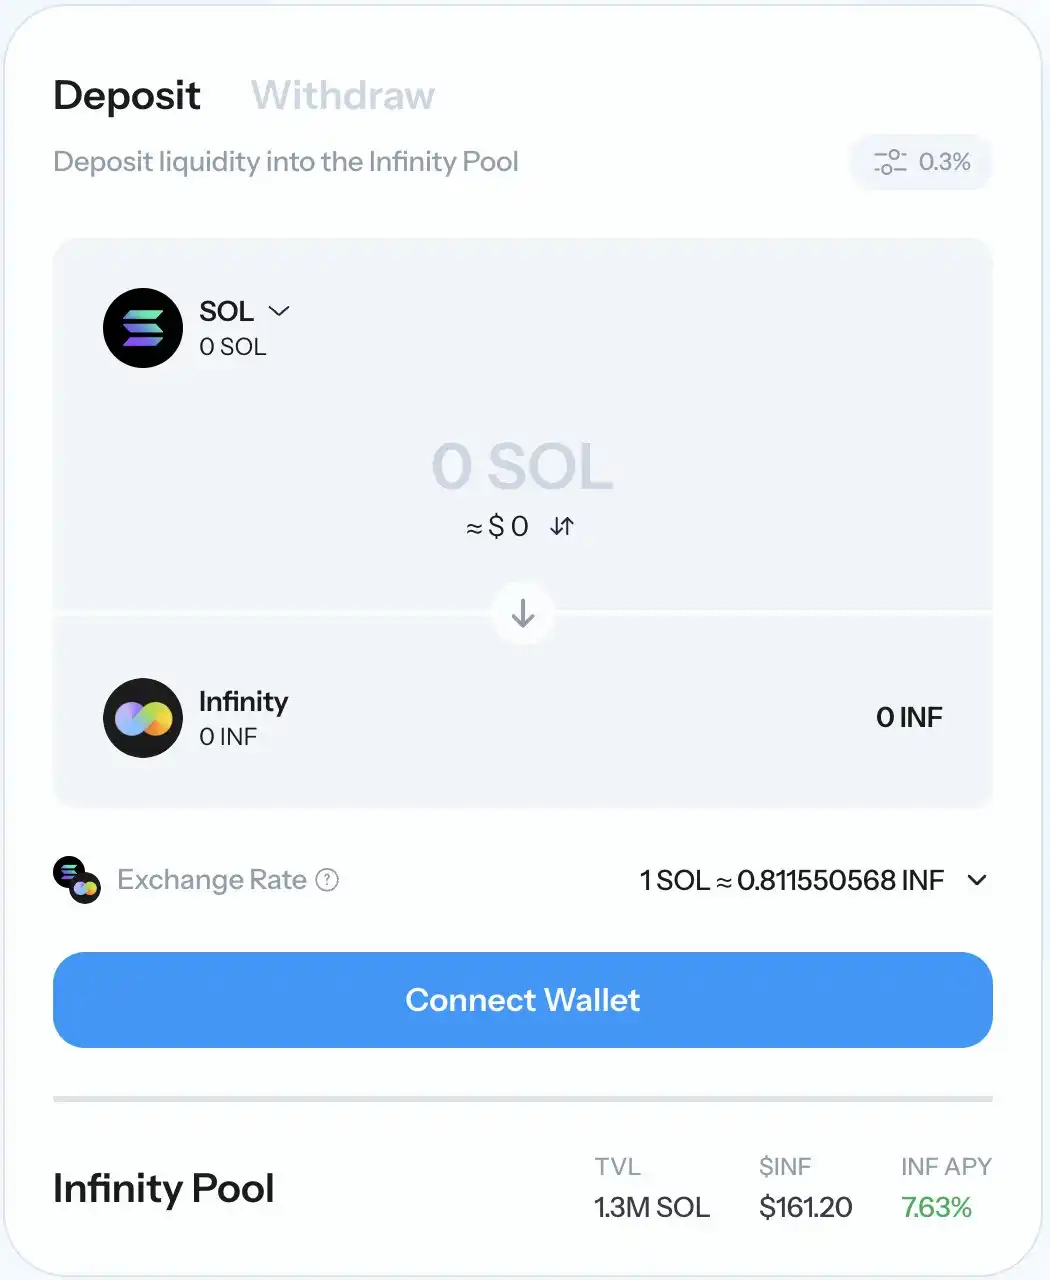This screenshot has width=1050, height=1280.
Task: Click the SOL token logo
Action: click(x=143, y=328)
